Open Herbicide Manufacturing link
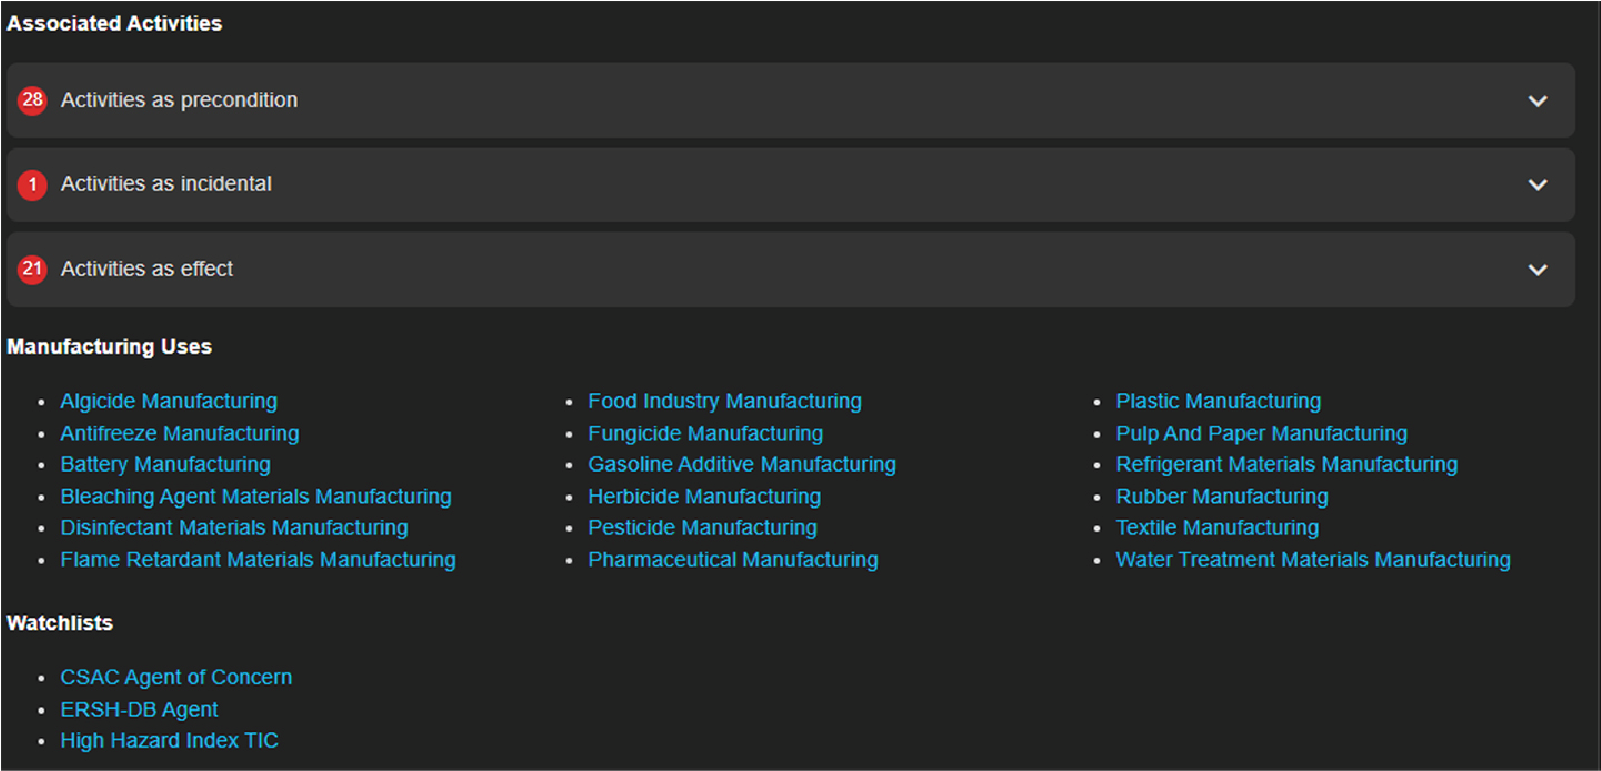 point(705,496)
